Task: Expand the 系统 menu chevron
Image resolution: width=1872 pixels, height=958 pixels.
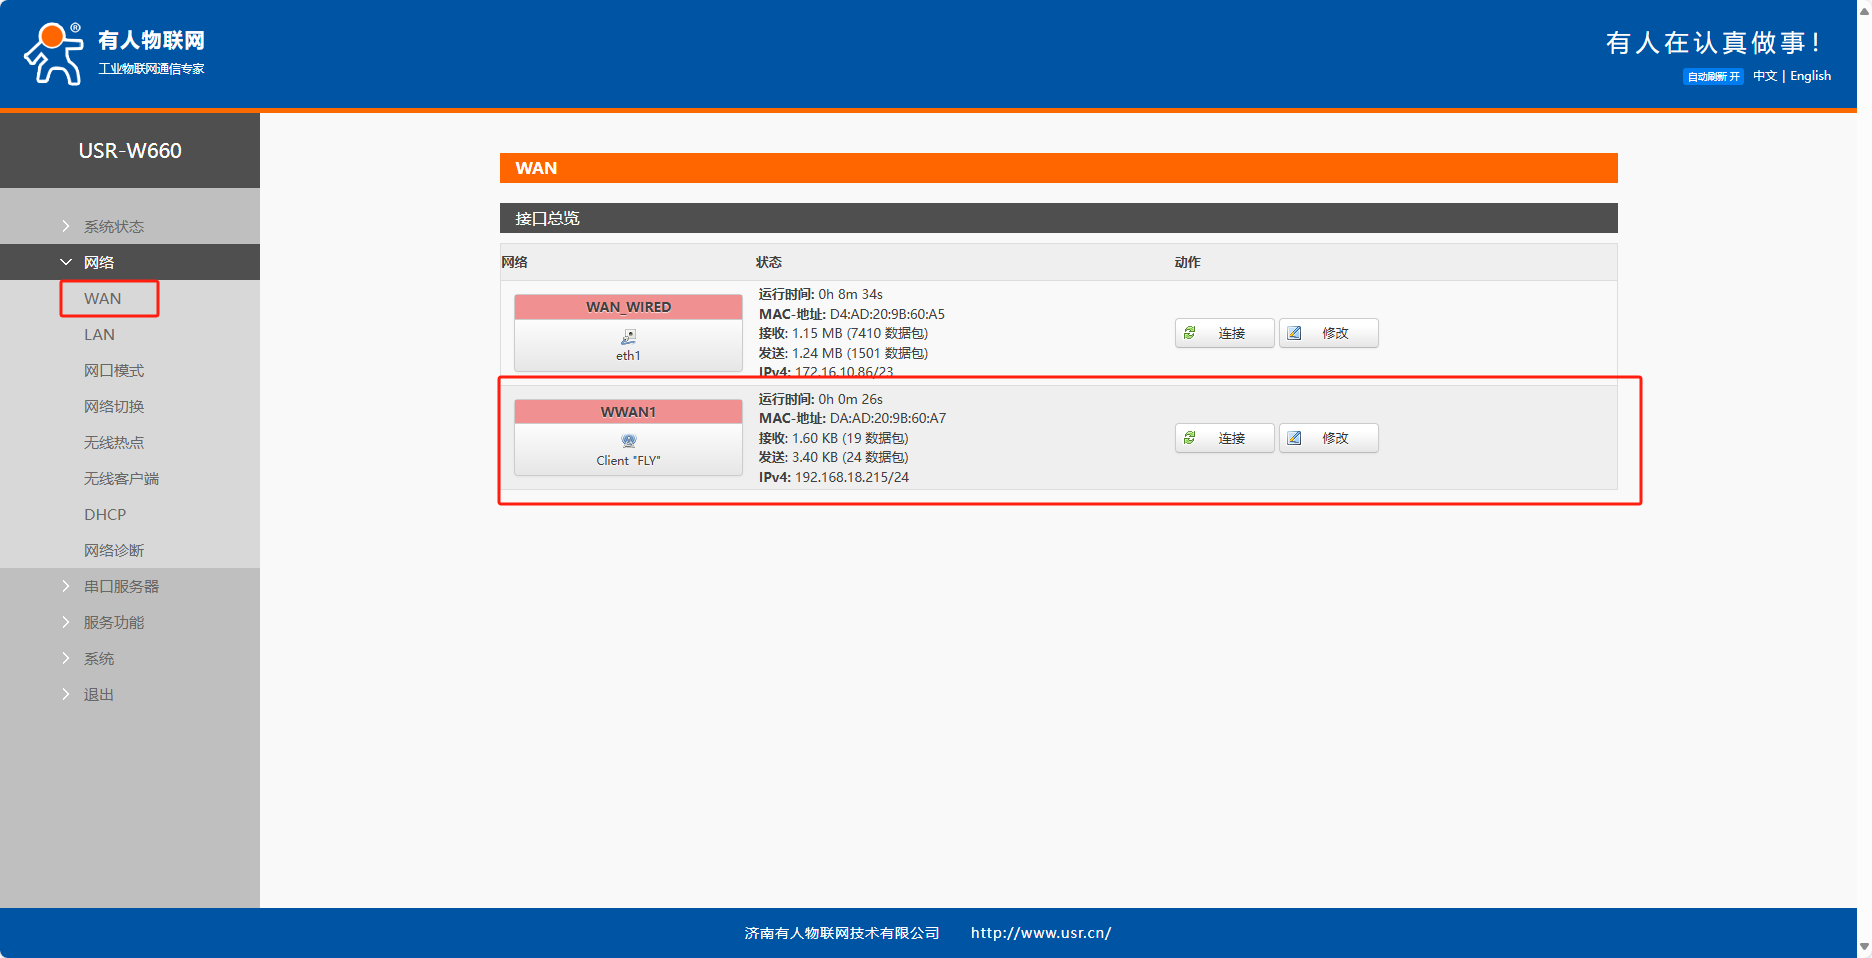Action: 66,658
